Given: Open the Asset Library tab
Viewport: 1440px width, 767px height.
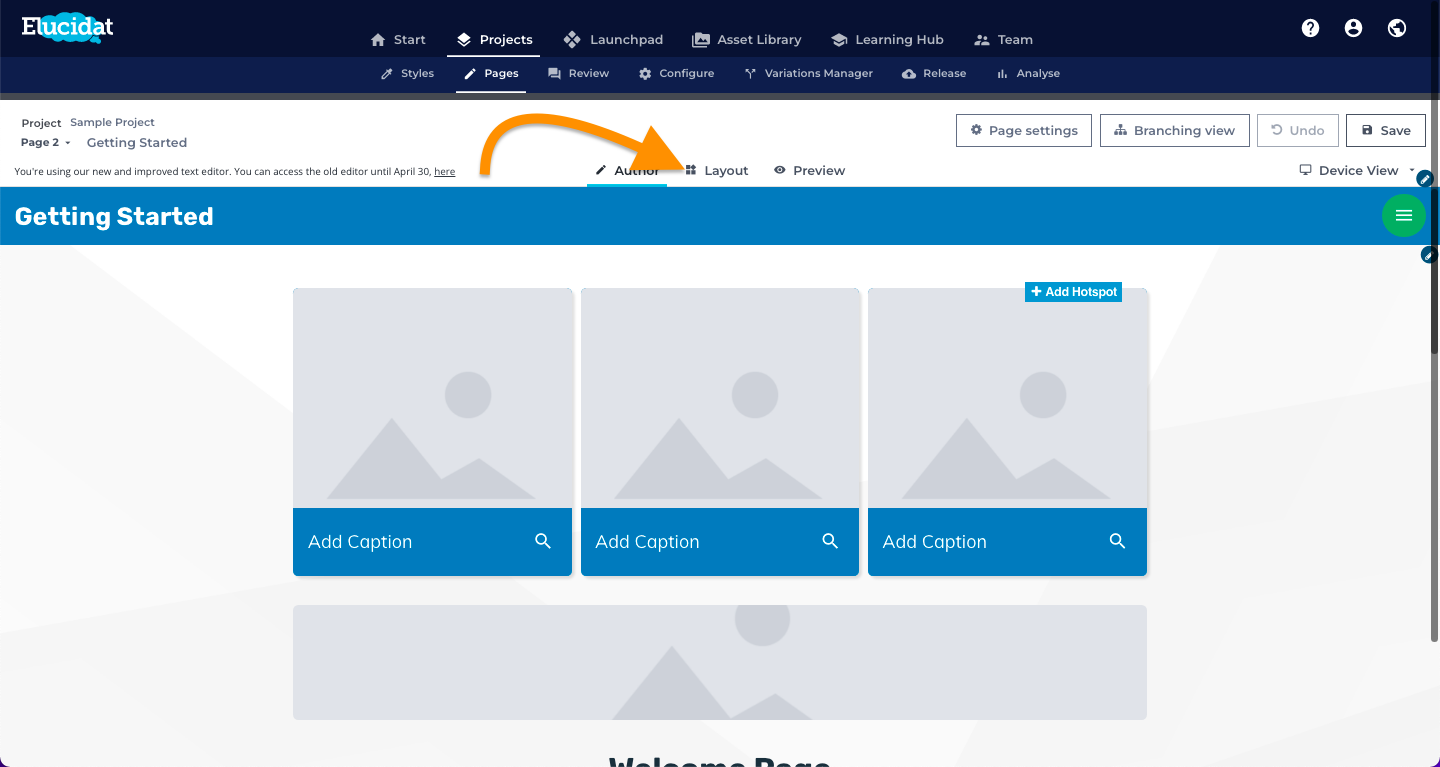Looking at the screenshot, I should [746, 40].
